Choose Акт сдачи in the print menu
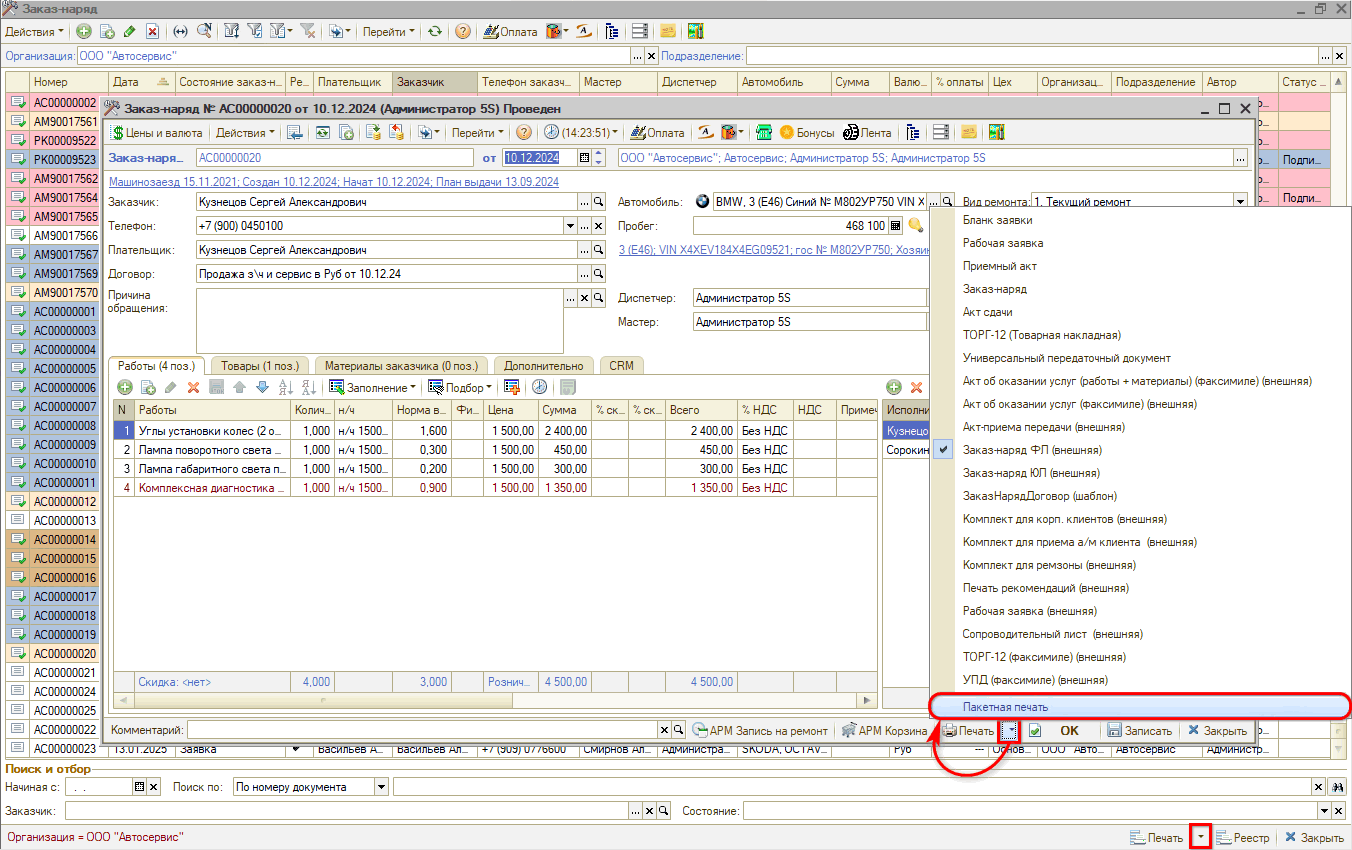This screenshot has height=850, width=1352. pyautogui.click(x=1140, y=312)
